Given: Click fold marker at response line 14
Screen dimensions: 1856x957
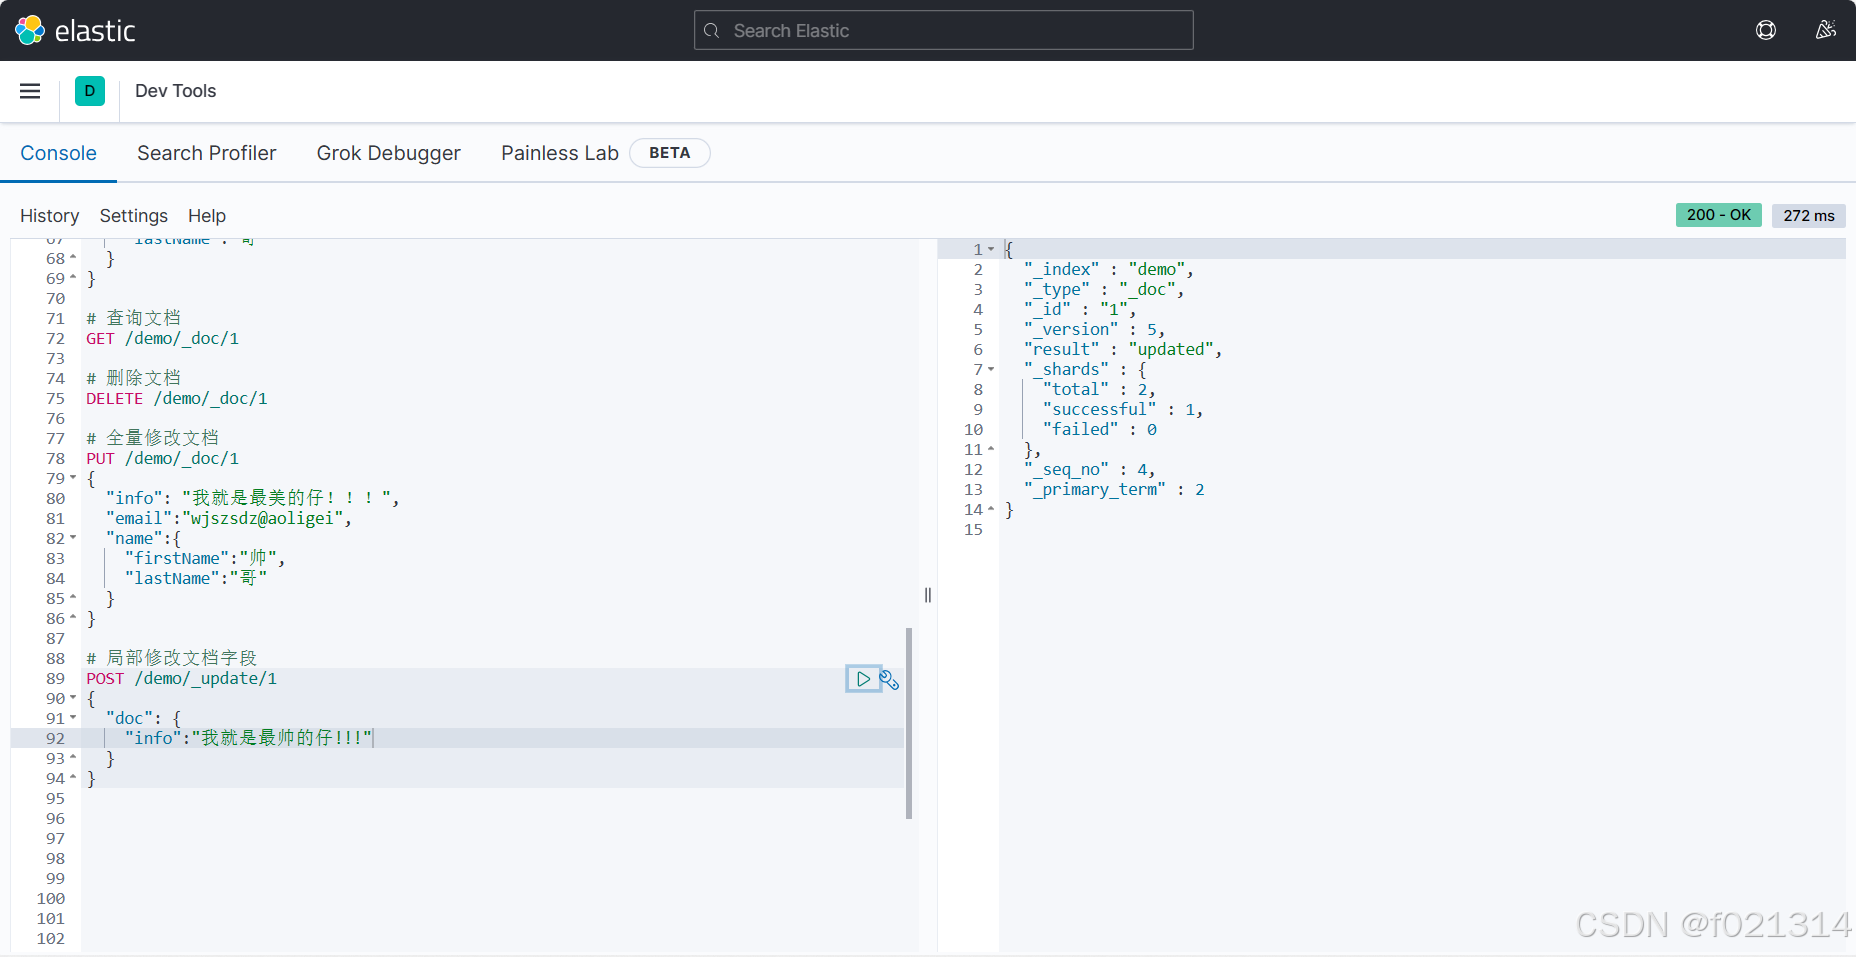Looking at the screenshot, I should tap(991, 509).
